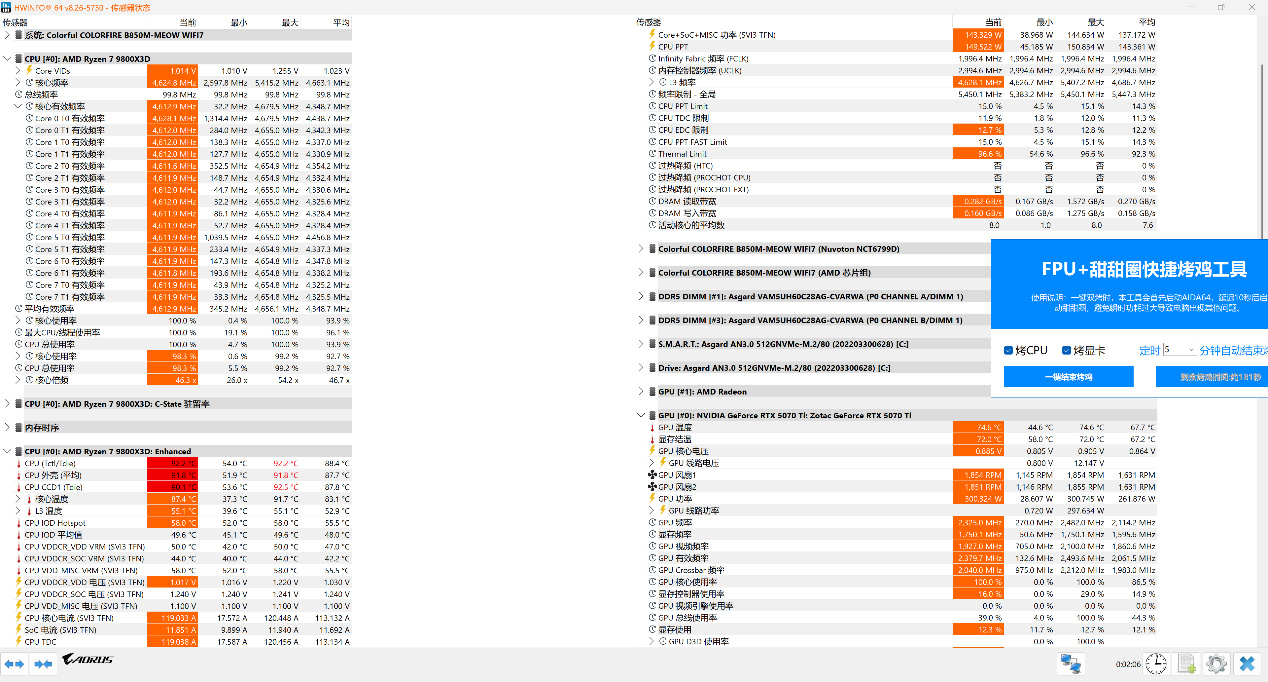
Task: Collapse the NVIDIA GeForce RTX 5070 Ti group
Action: (641, 415)
